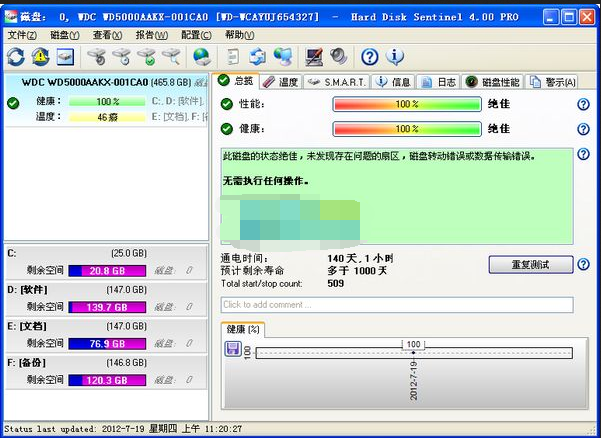This screenshot has width=601, height=438.
Task: Click the floppy-disk save icon on health graph
Action: pyautogui.click(x=233, y=349)
